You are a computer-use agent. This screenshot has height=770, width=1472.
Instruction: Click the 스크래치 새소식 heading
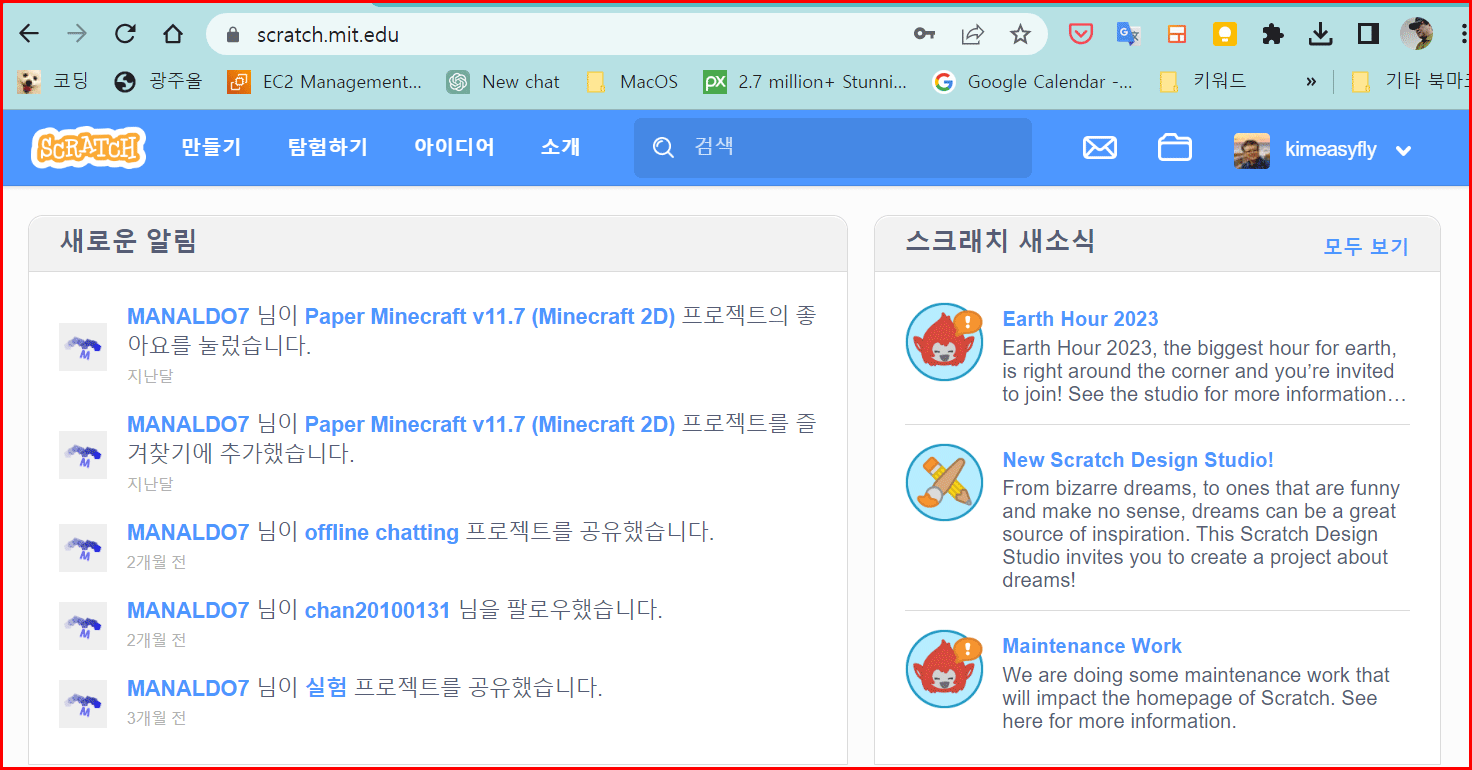(x=1000, y=241)
